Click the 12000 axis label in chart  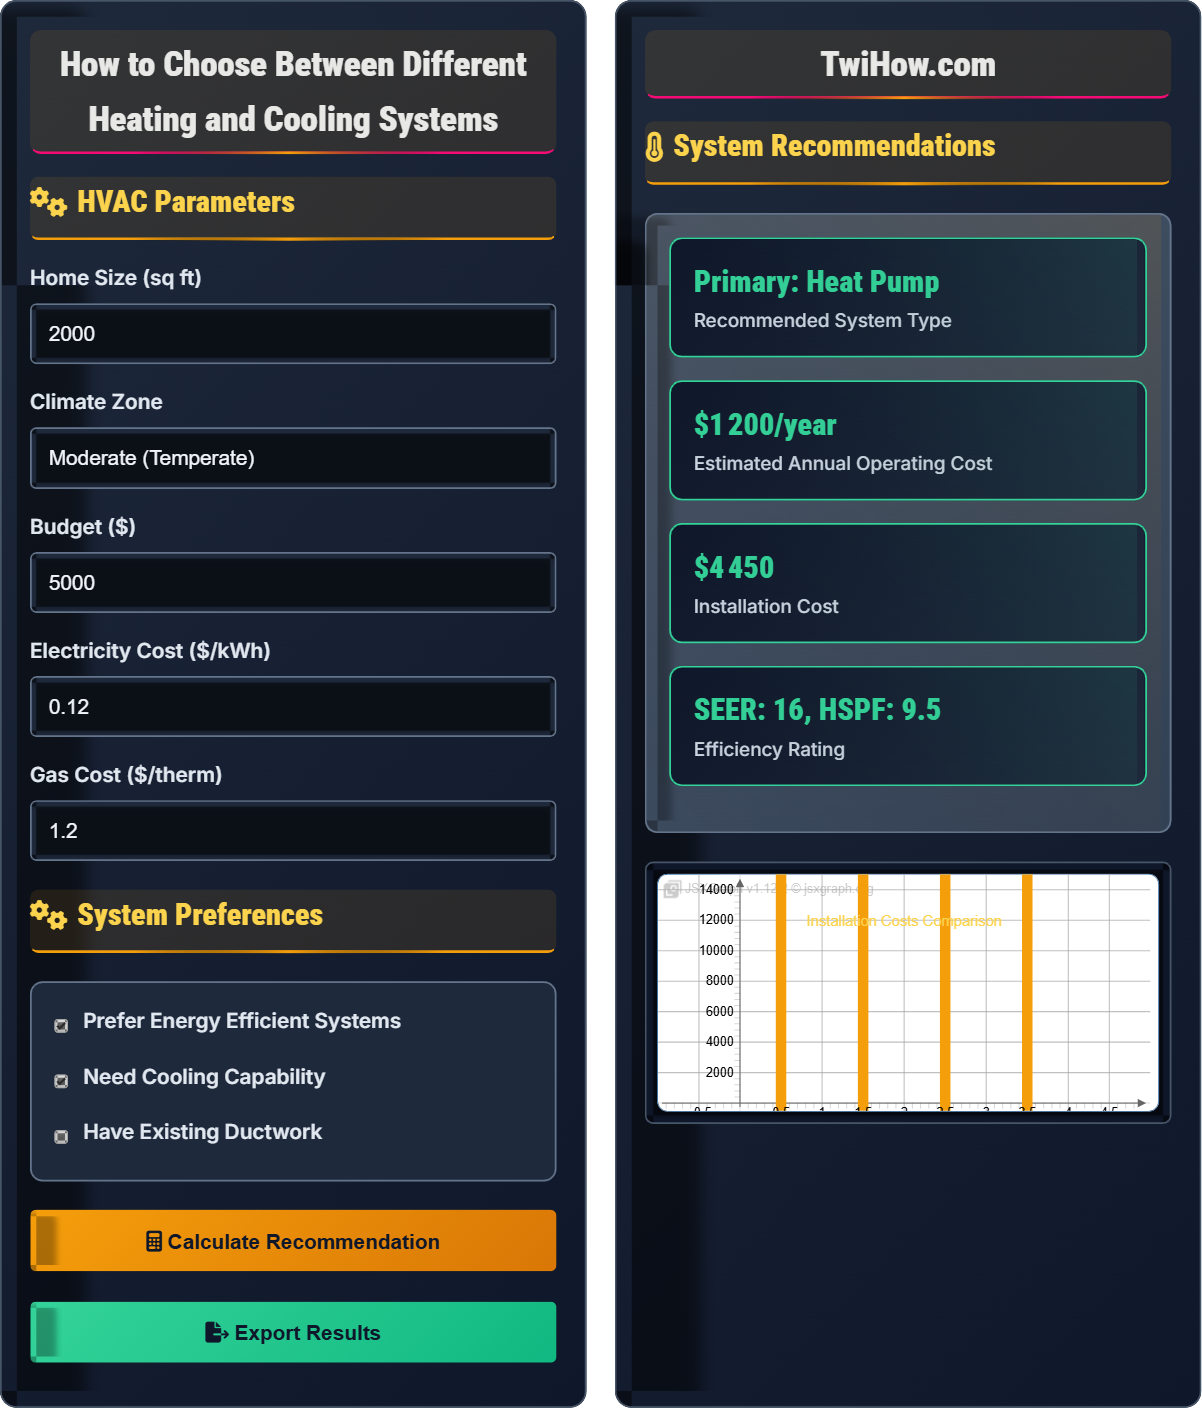[x=717, y=920]
